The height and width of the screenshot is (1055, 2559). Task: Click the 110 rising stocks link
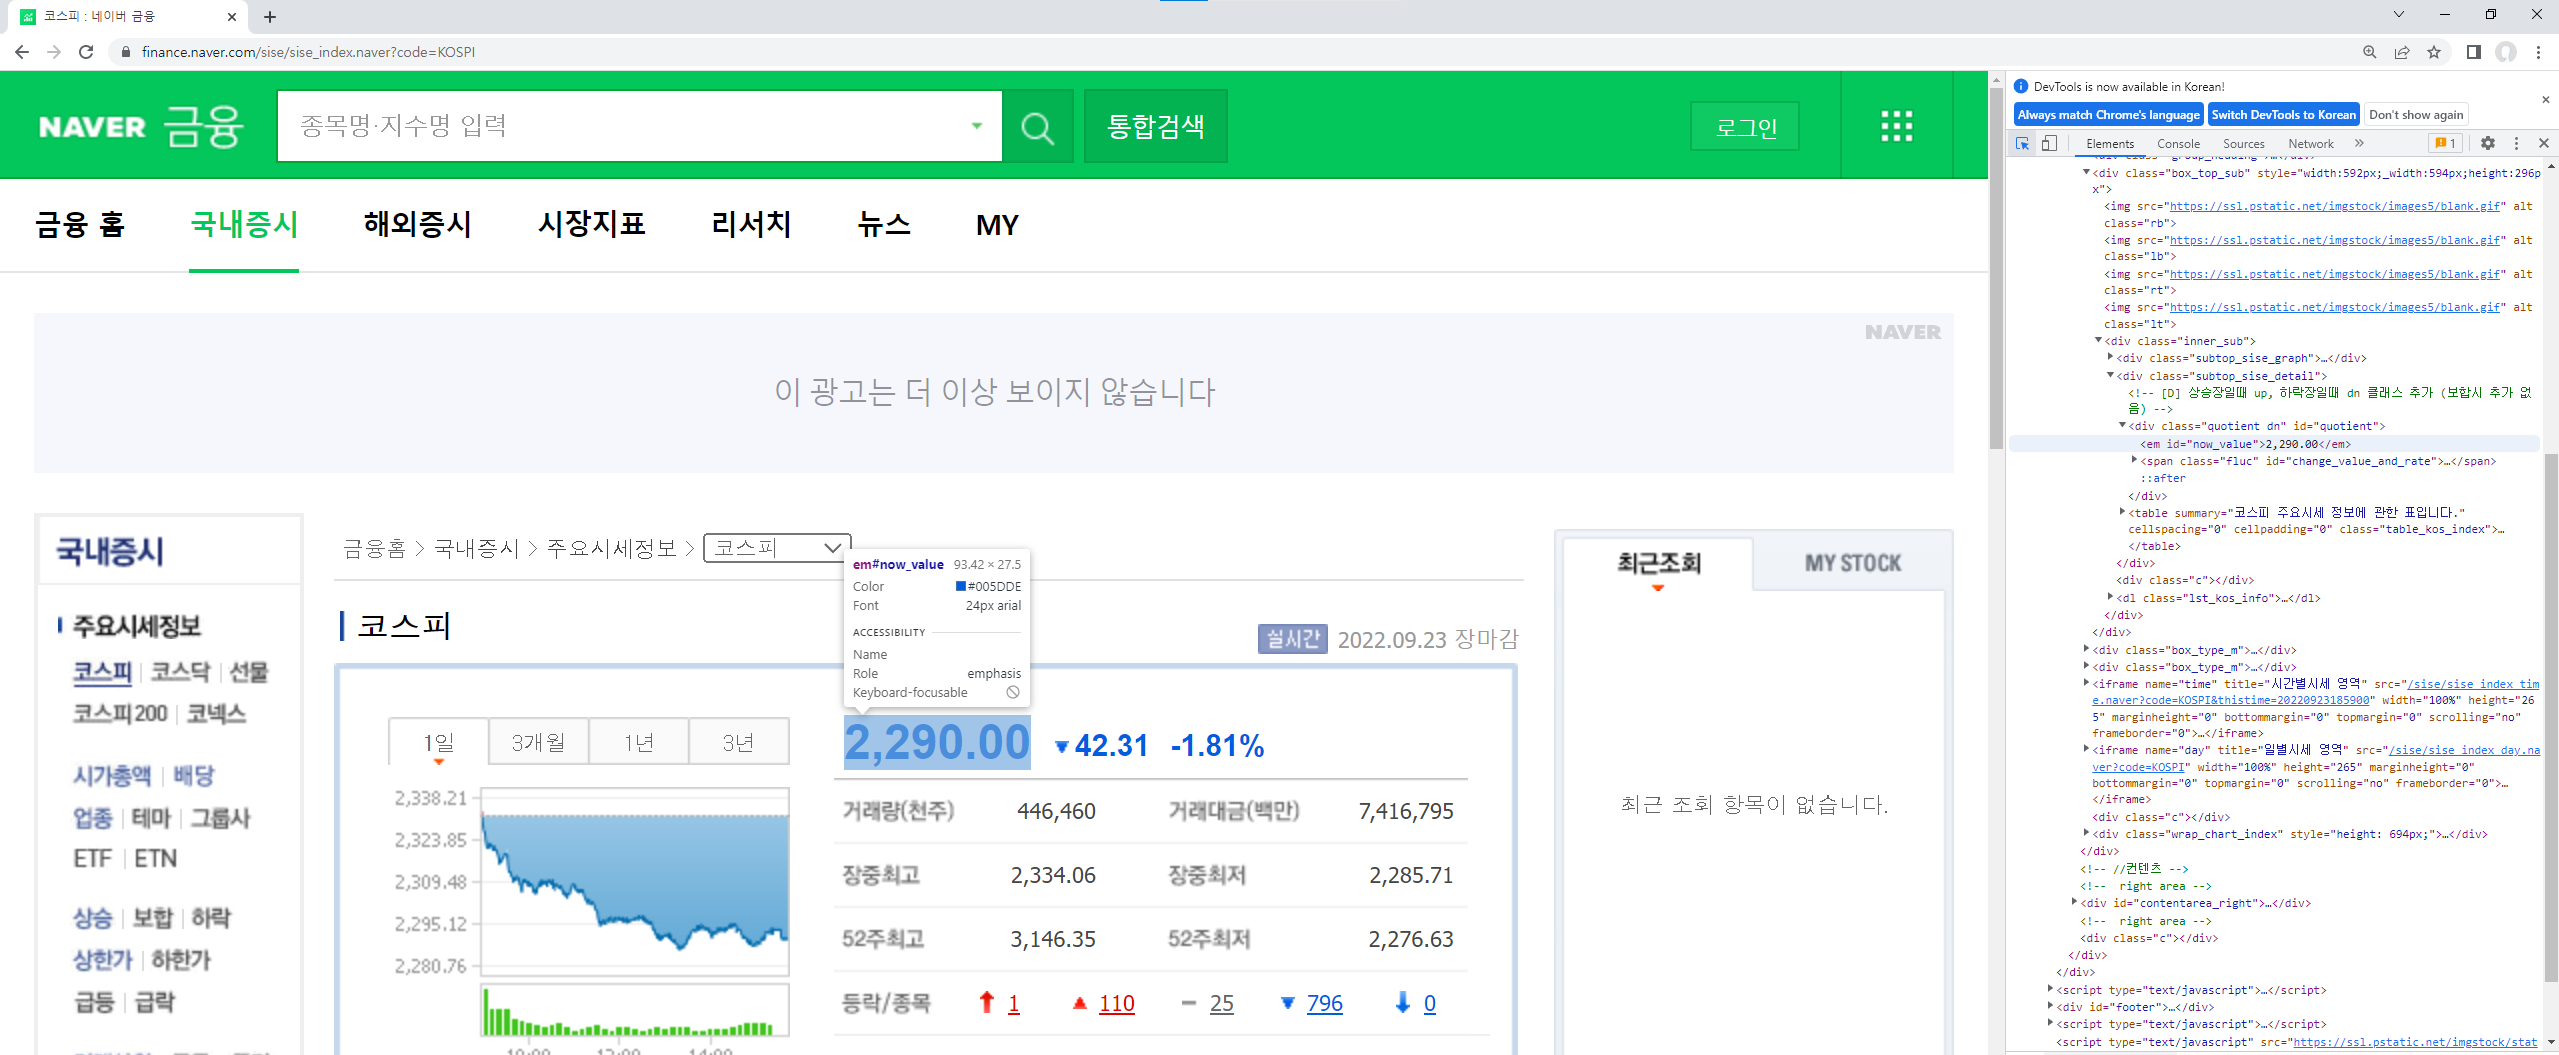[x=1116, y=1003]
